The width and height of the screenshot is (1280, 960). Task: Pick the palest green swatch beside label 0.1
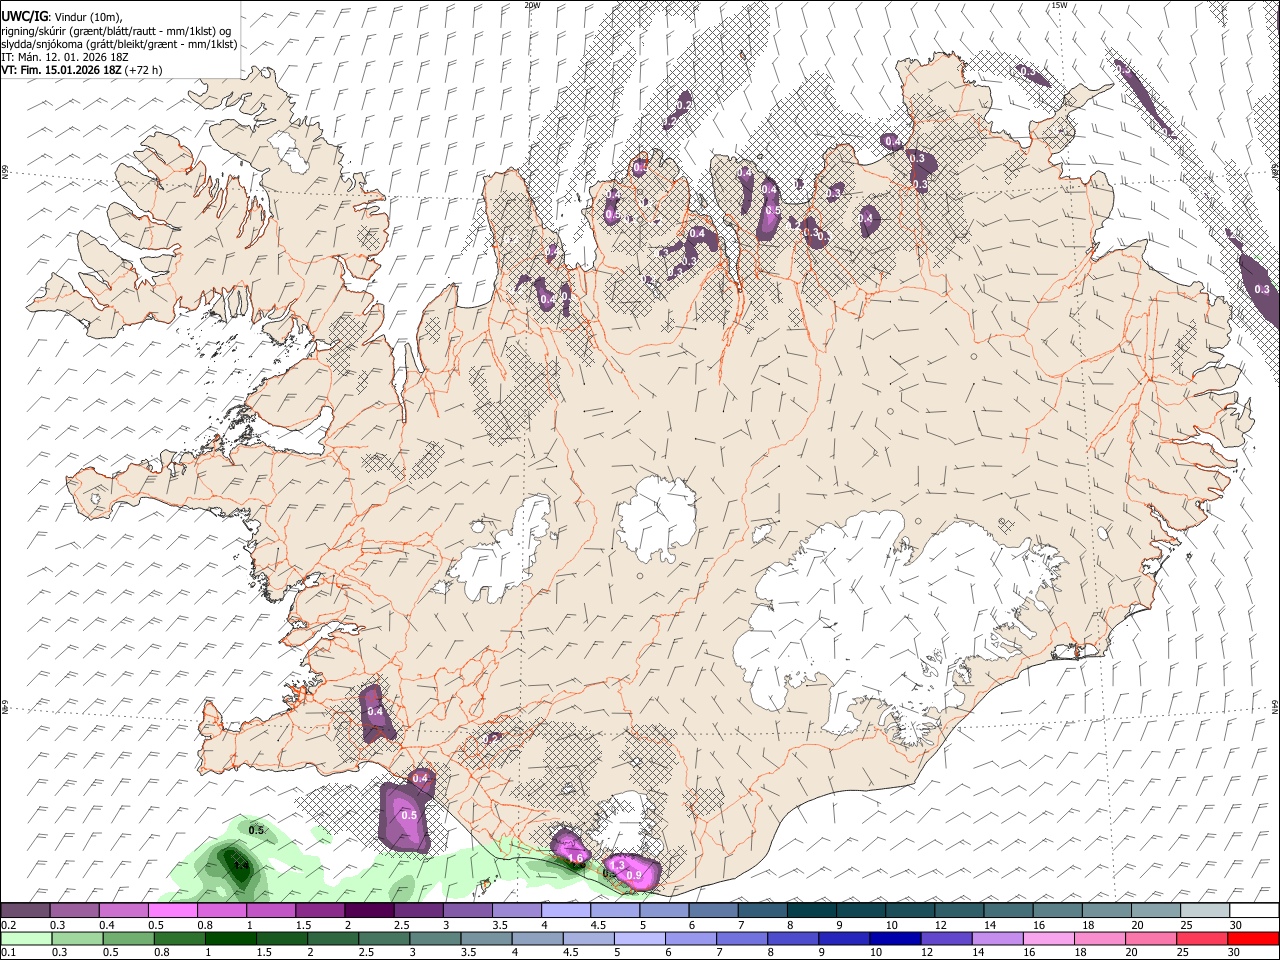click(26, 938)
